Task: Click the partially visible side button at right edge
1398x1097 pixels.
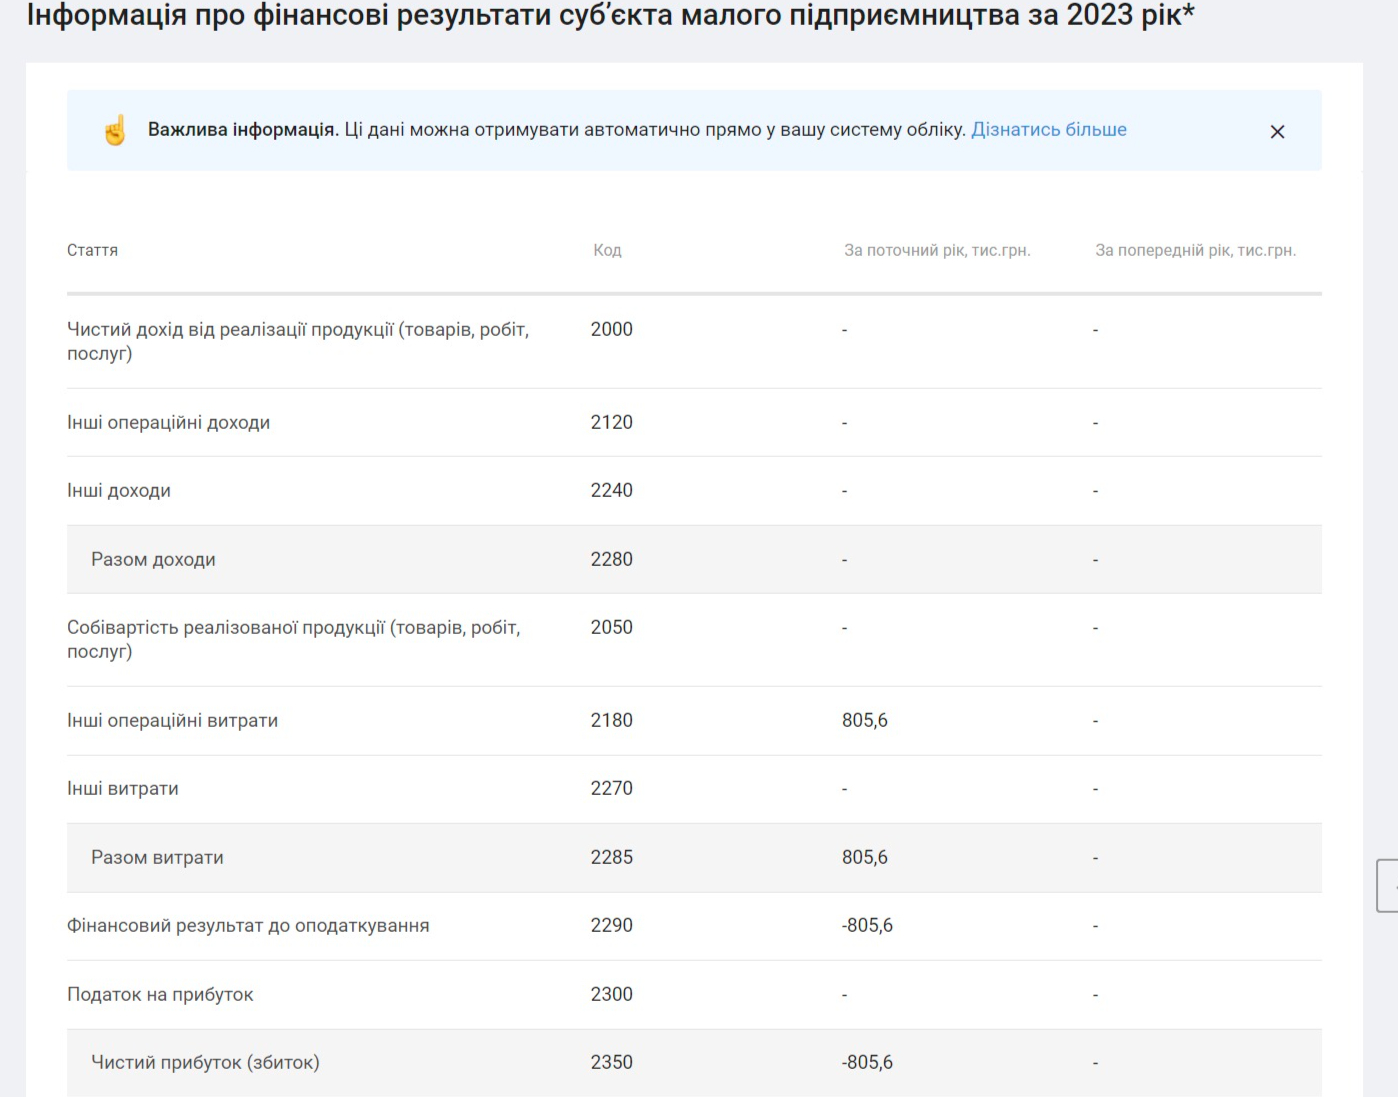Action: (1387, 885)
